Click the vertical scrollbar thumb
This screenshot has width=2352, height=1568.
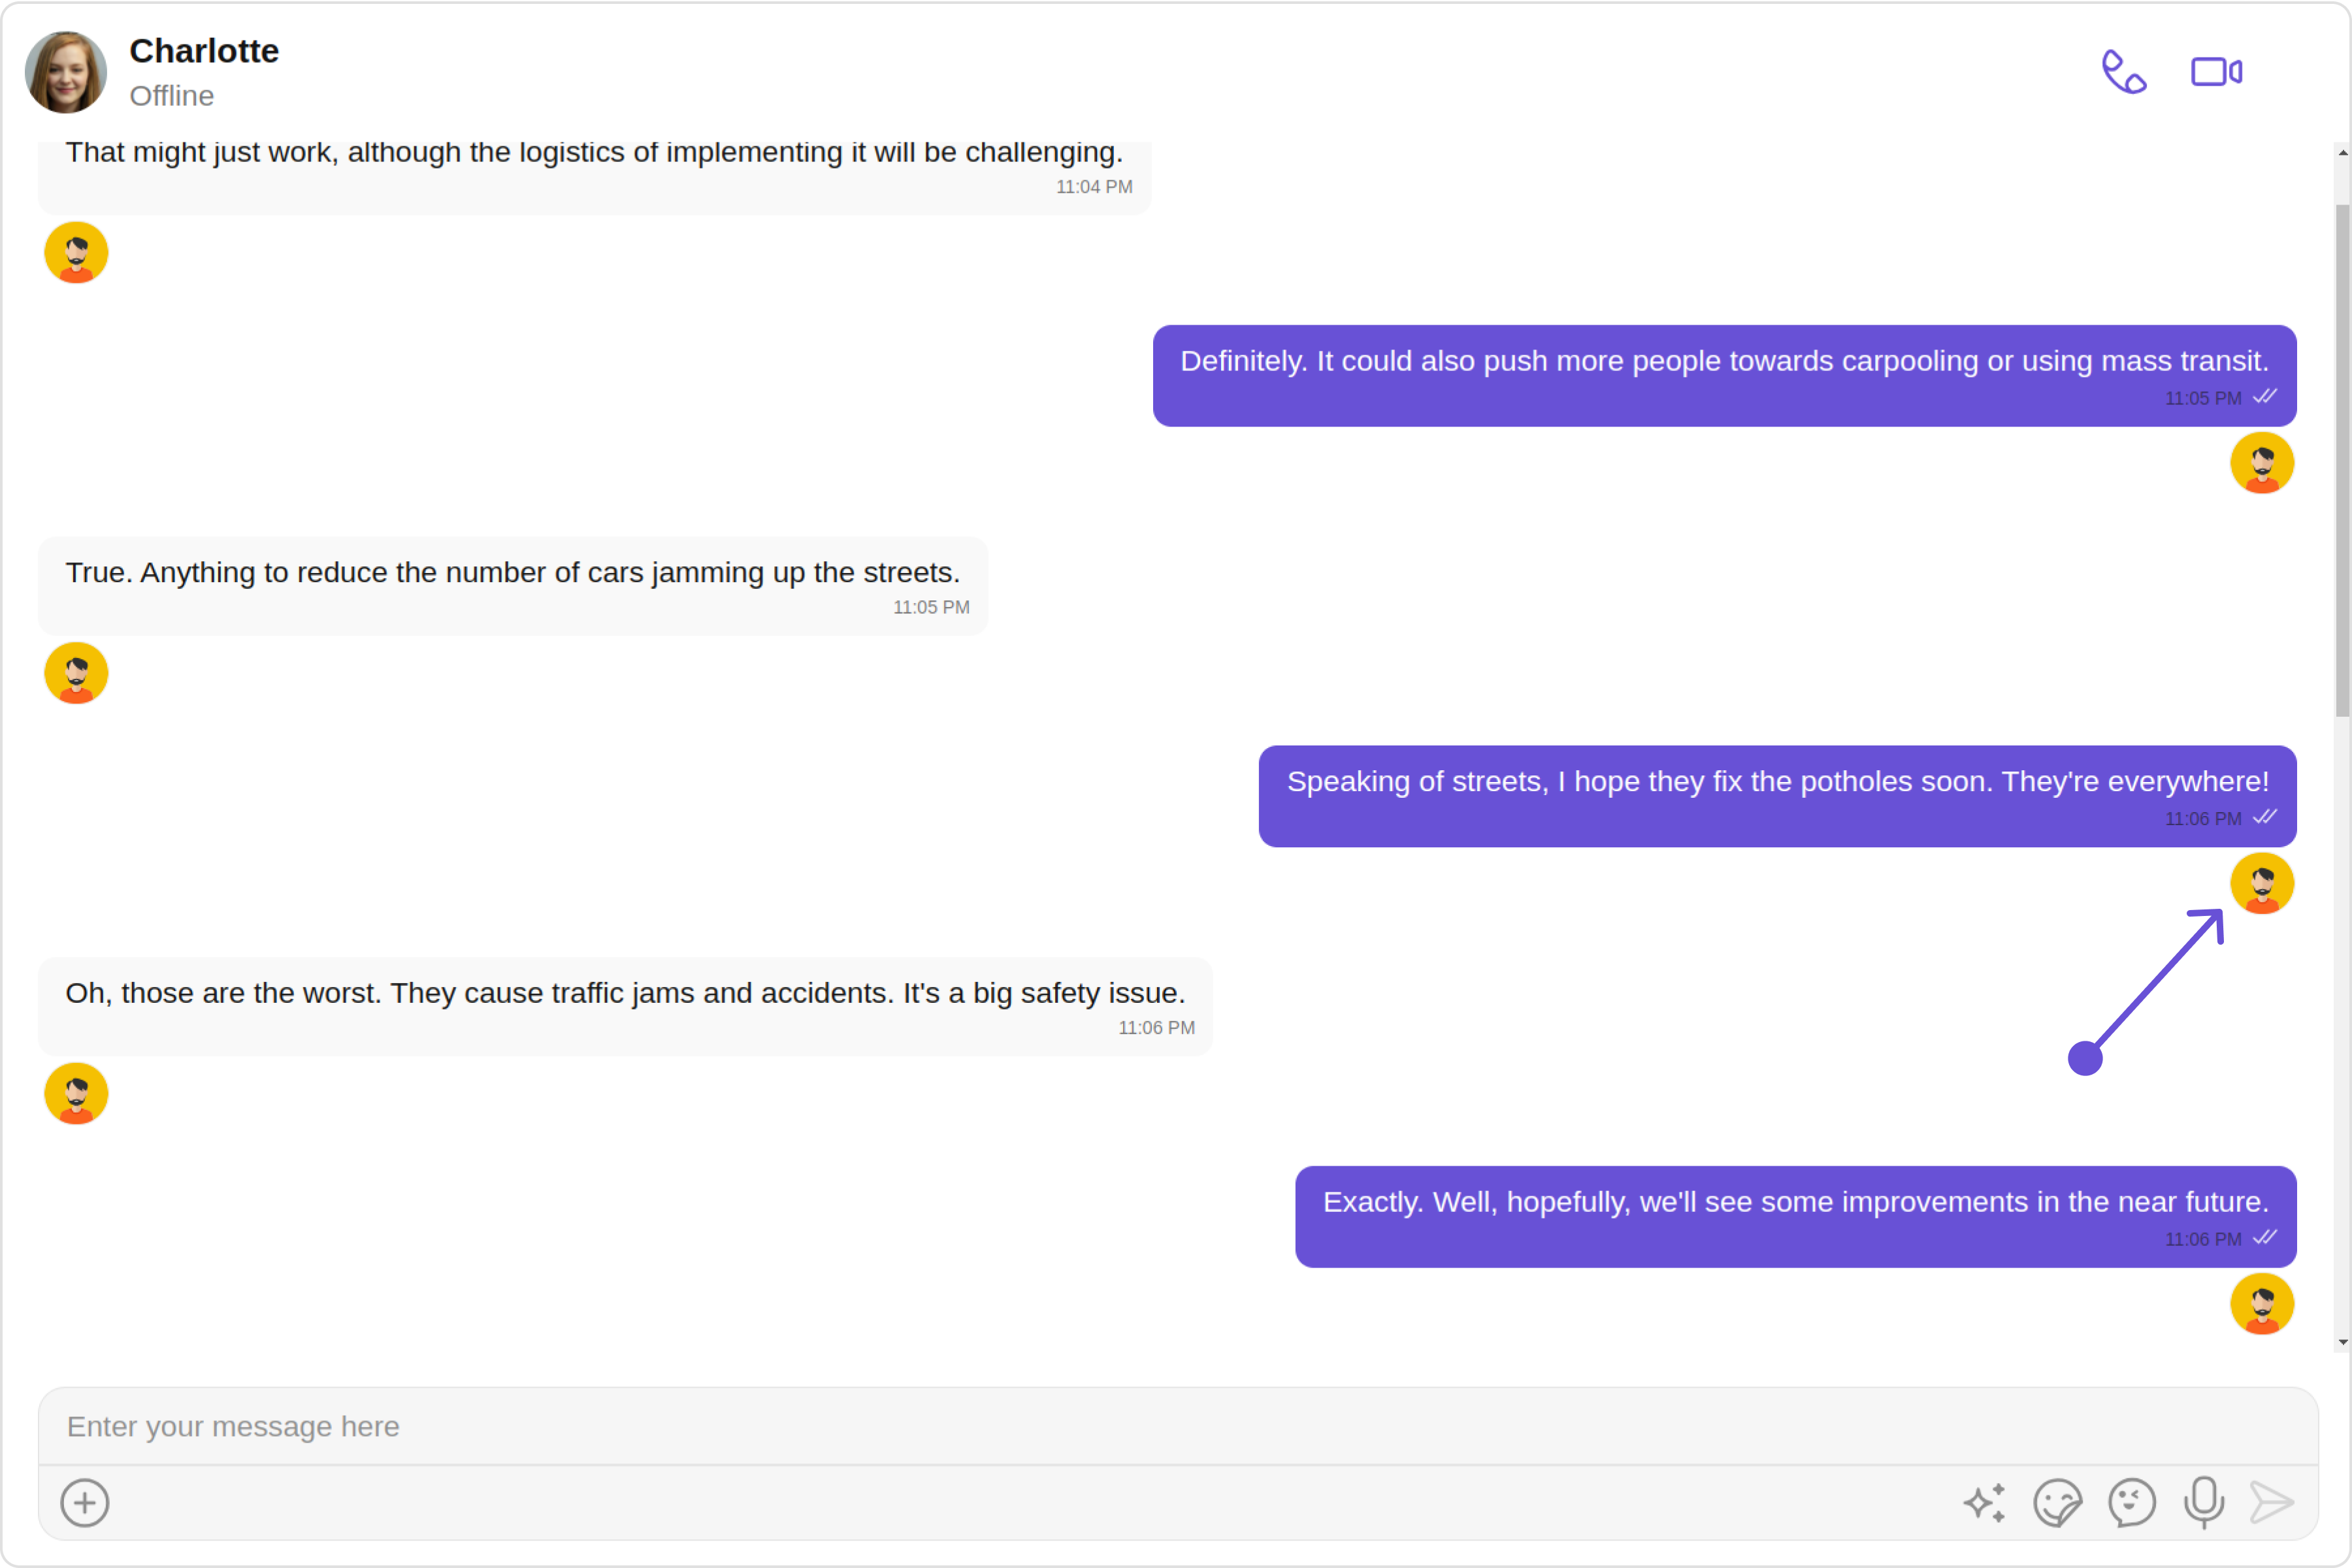pos(2342,460)
